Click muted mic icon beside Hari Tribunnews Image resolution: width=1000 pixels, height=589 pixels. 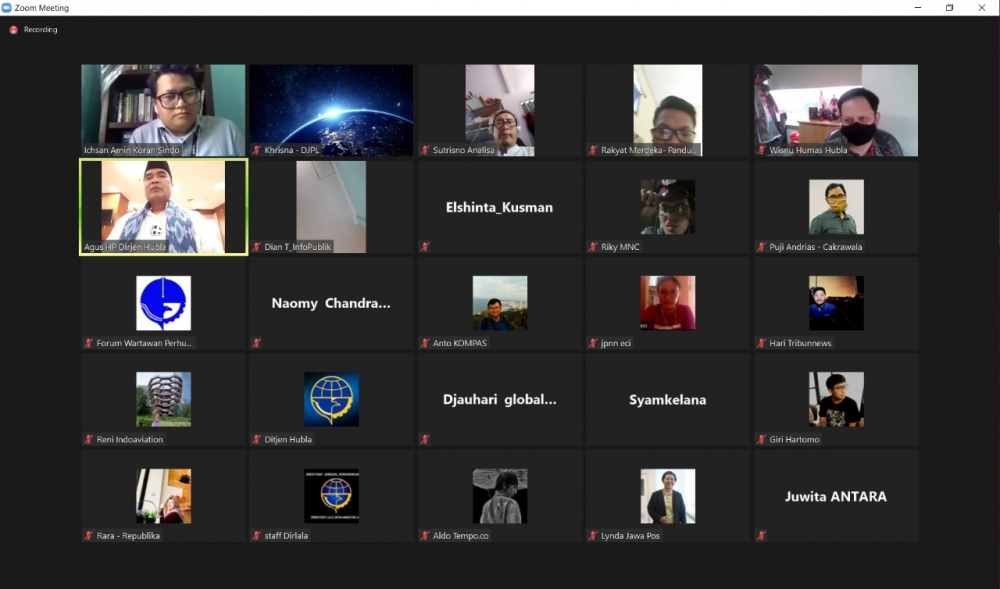(761, 343)
